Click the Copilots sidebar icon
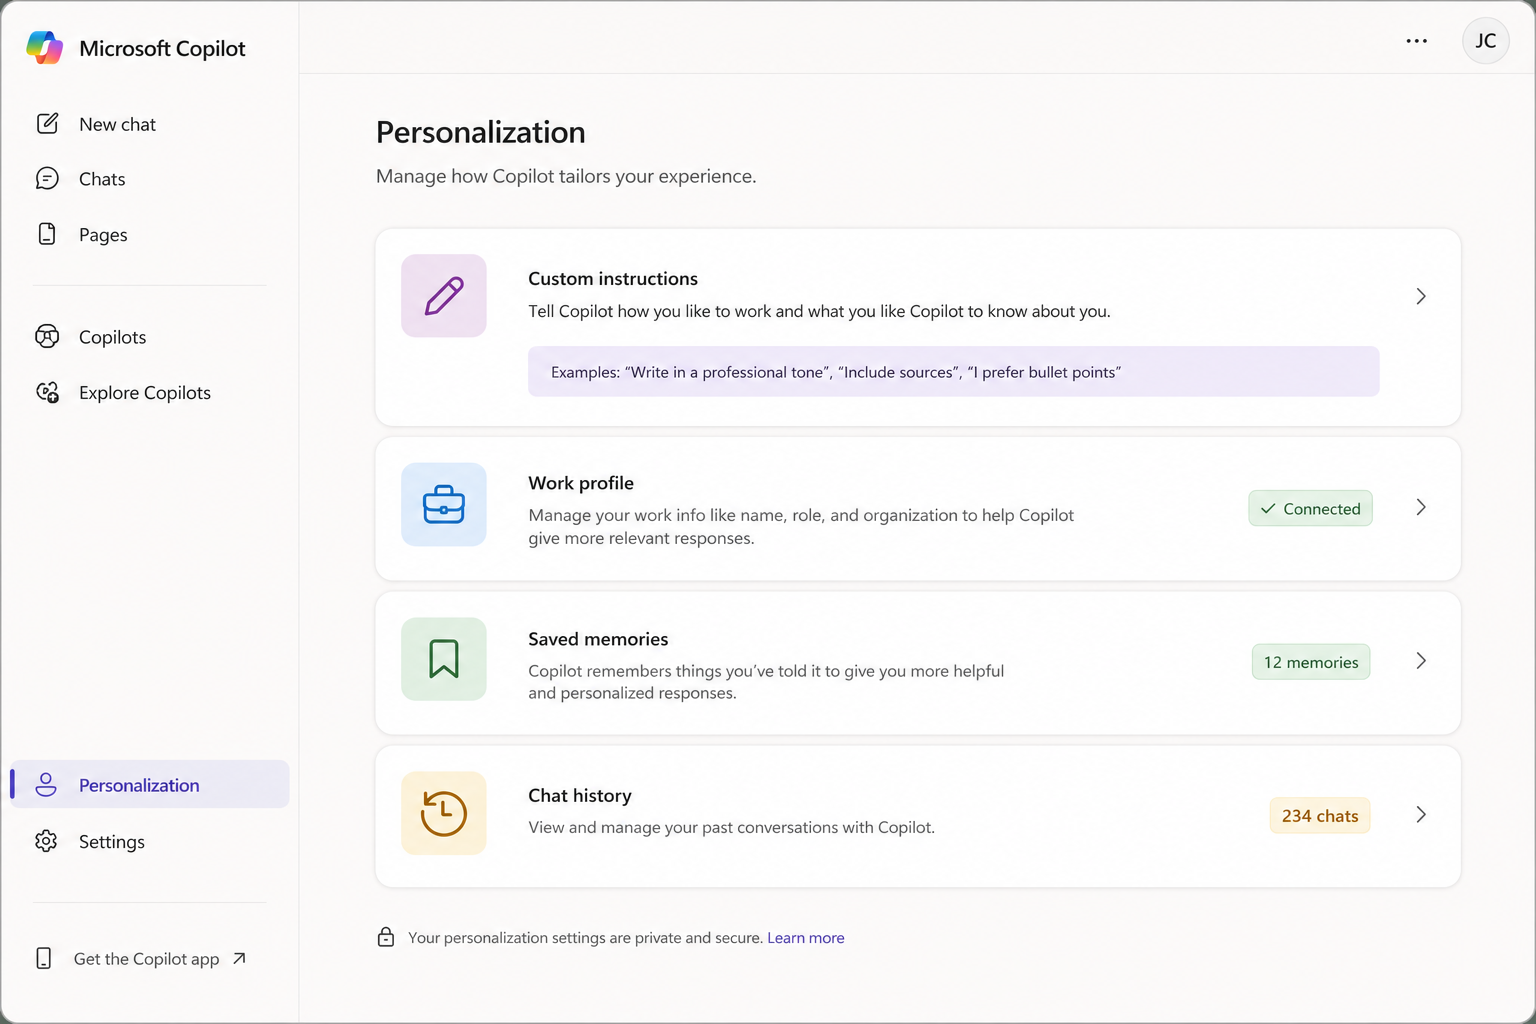The width and height of the screenshot is (1536, 1024). tap(47, 336)
